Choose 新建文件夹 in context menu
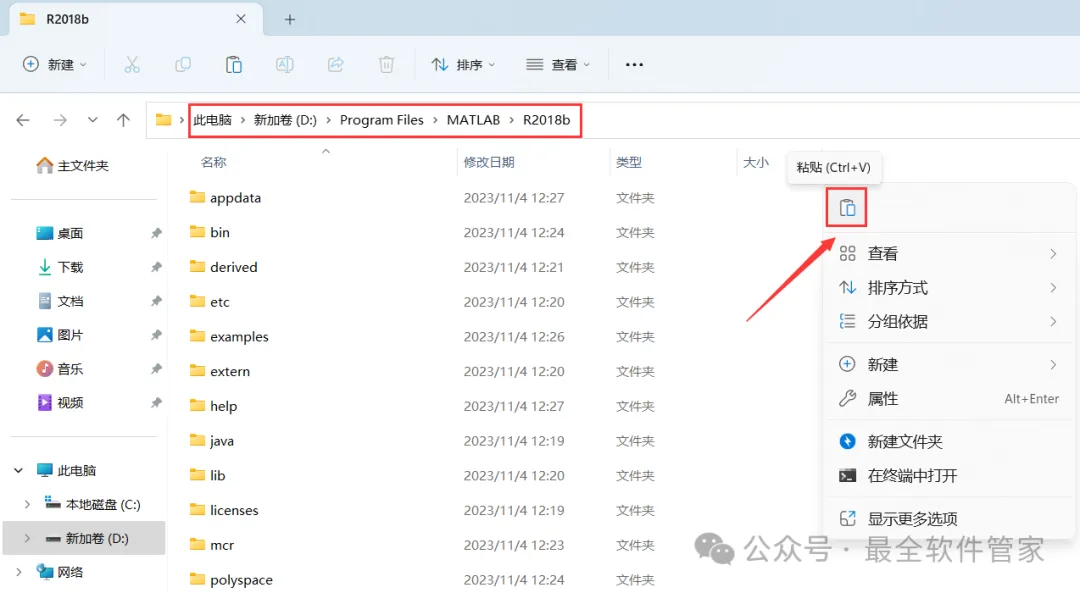The height and width of the screenshot is (593, 1080). 948,441
